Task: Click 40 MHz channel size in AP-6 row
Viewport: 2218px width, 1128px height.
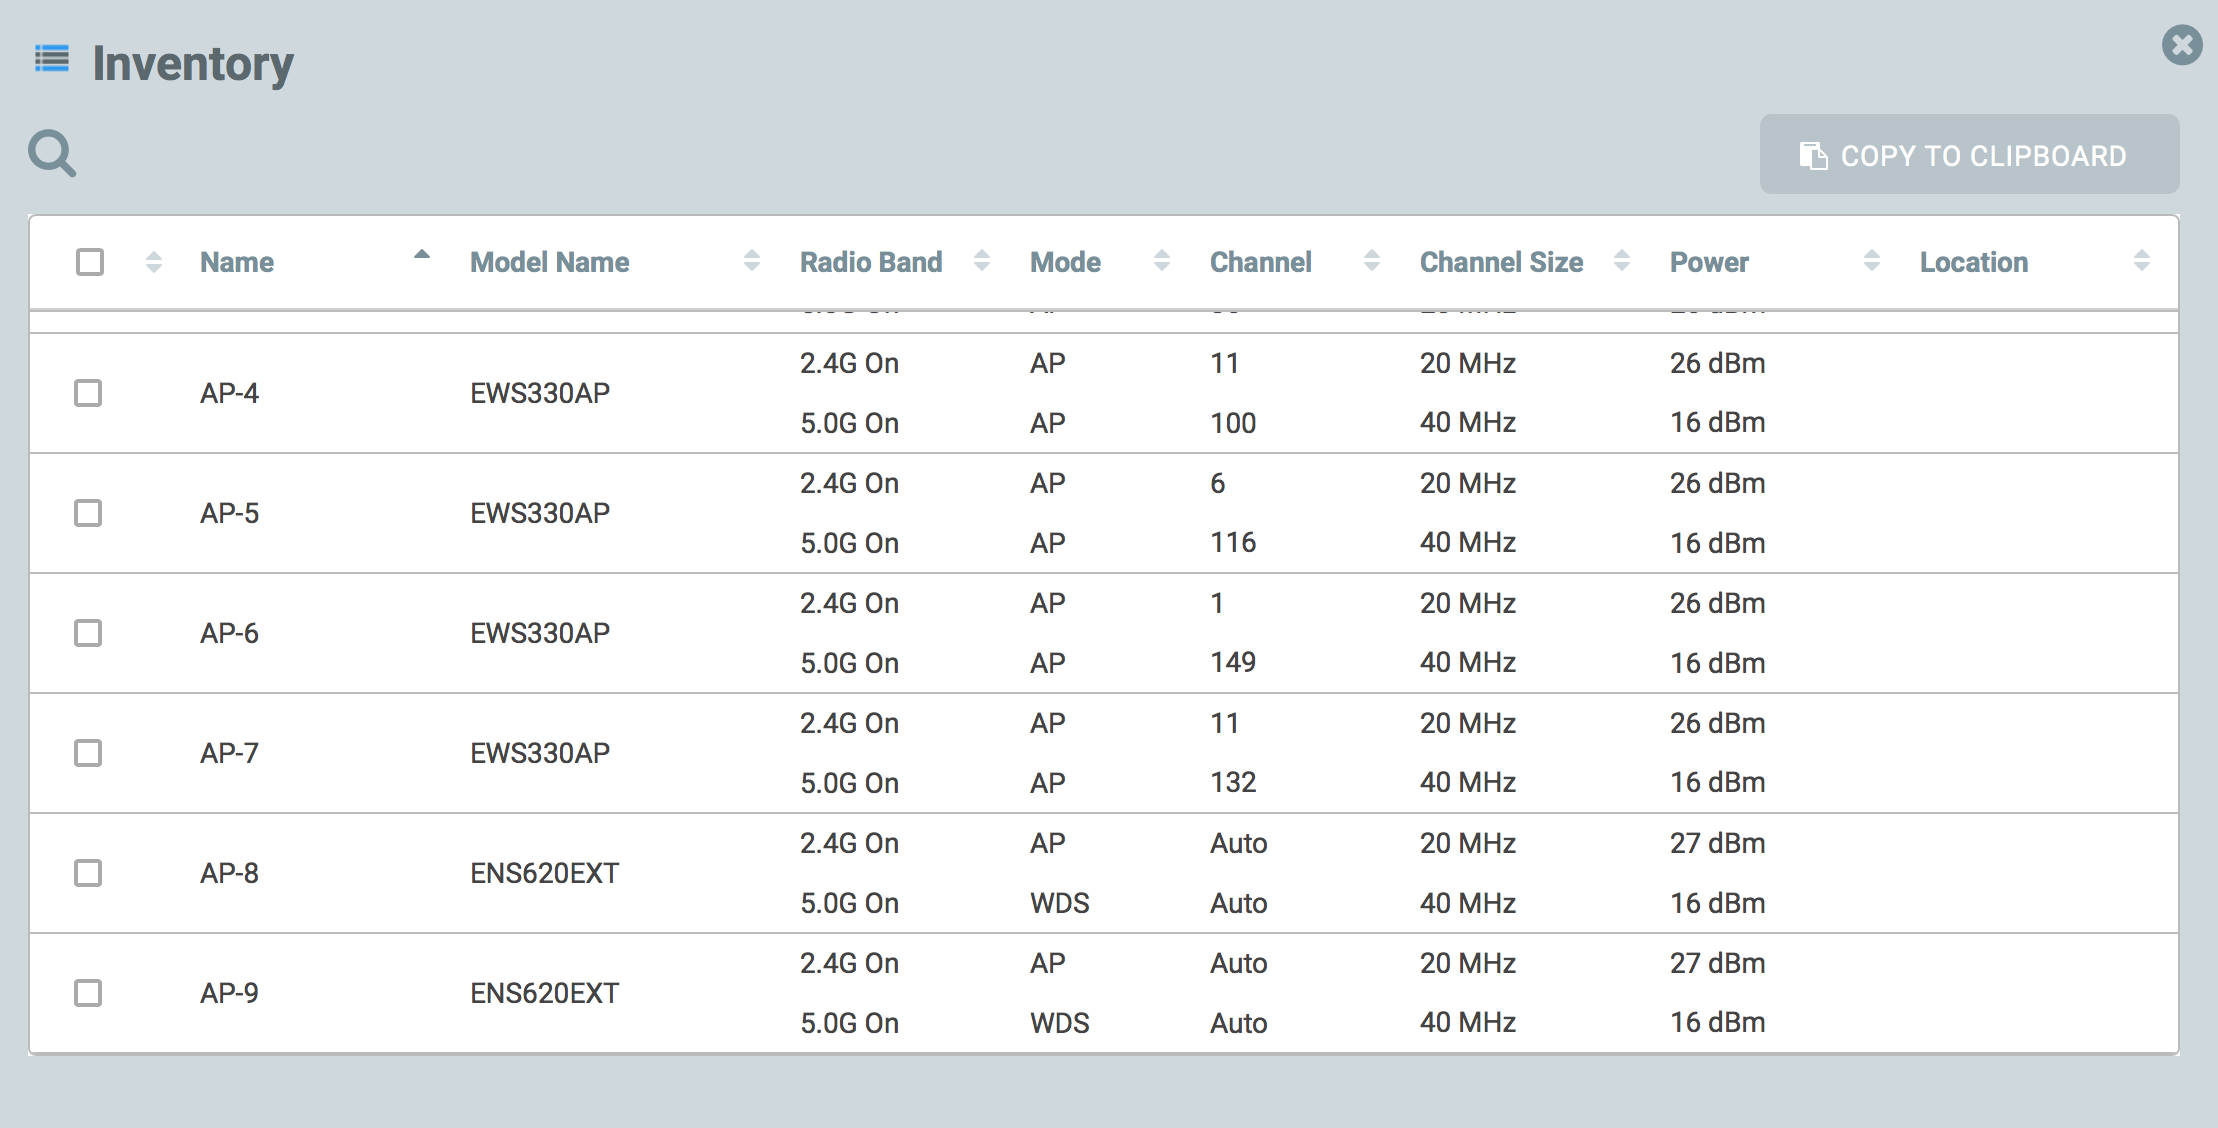Action: point(1468,663)
